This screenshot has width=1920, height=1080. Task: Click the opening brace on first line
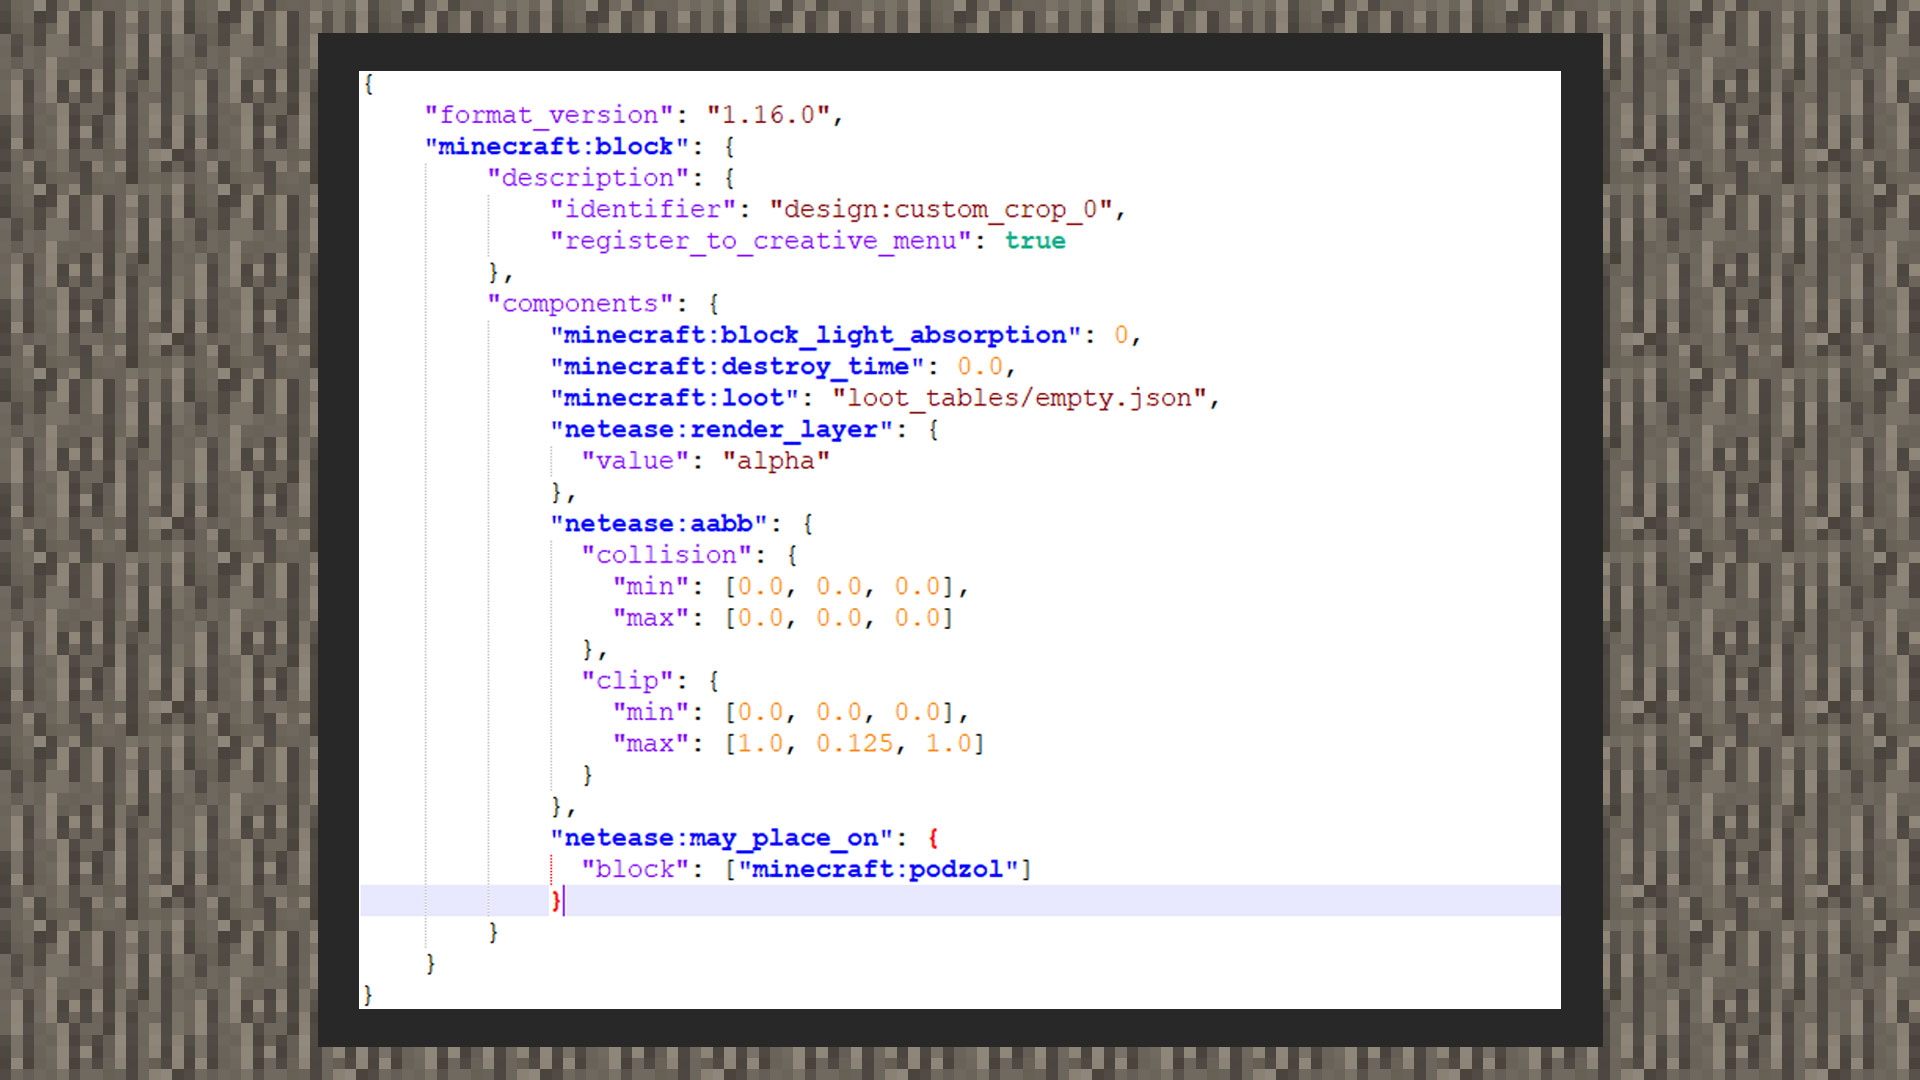click(369, 84)
